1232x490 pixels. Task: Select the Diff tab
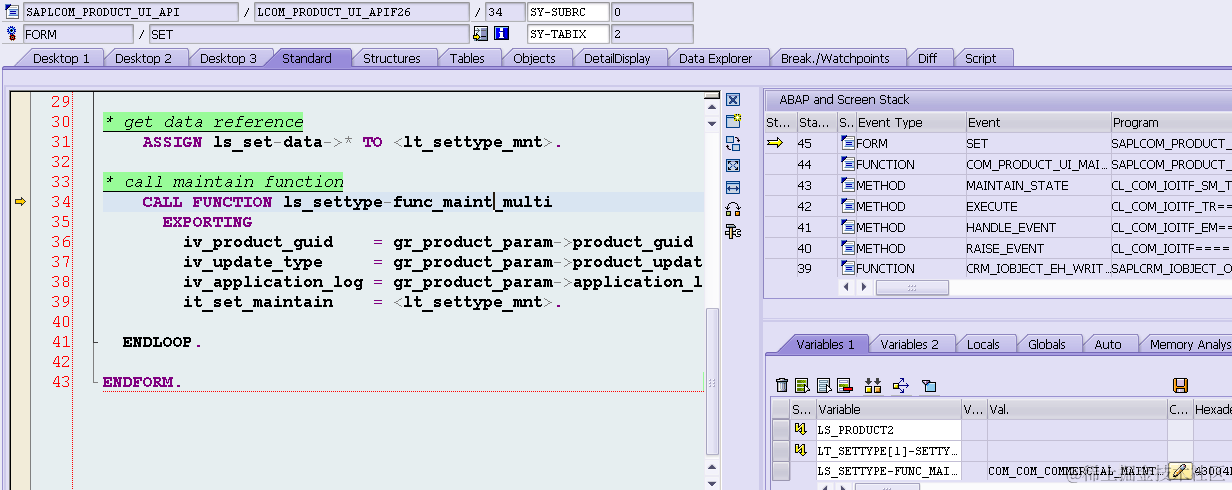[x=927, y=58]
